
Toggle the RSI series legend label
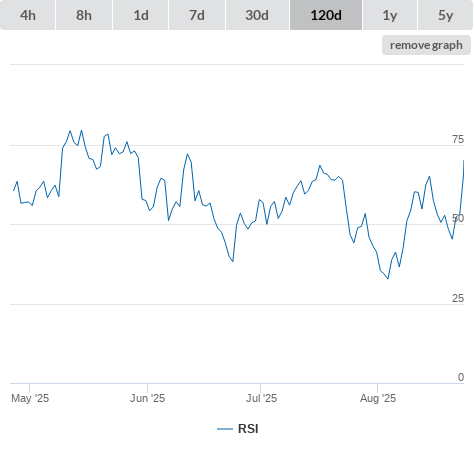click(248, 429)
